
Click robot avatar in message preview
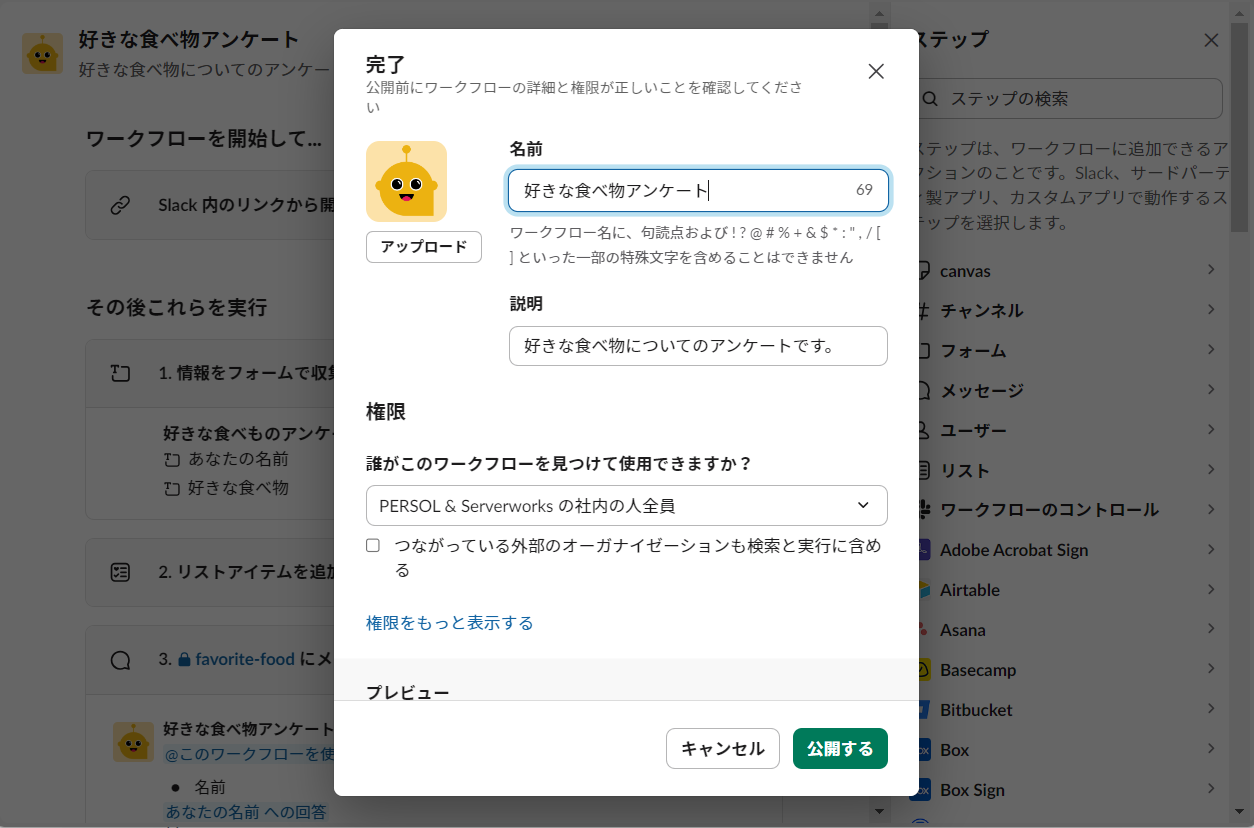click(133, 742)
